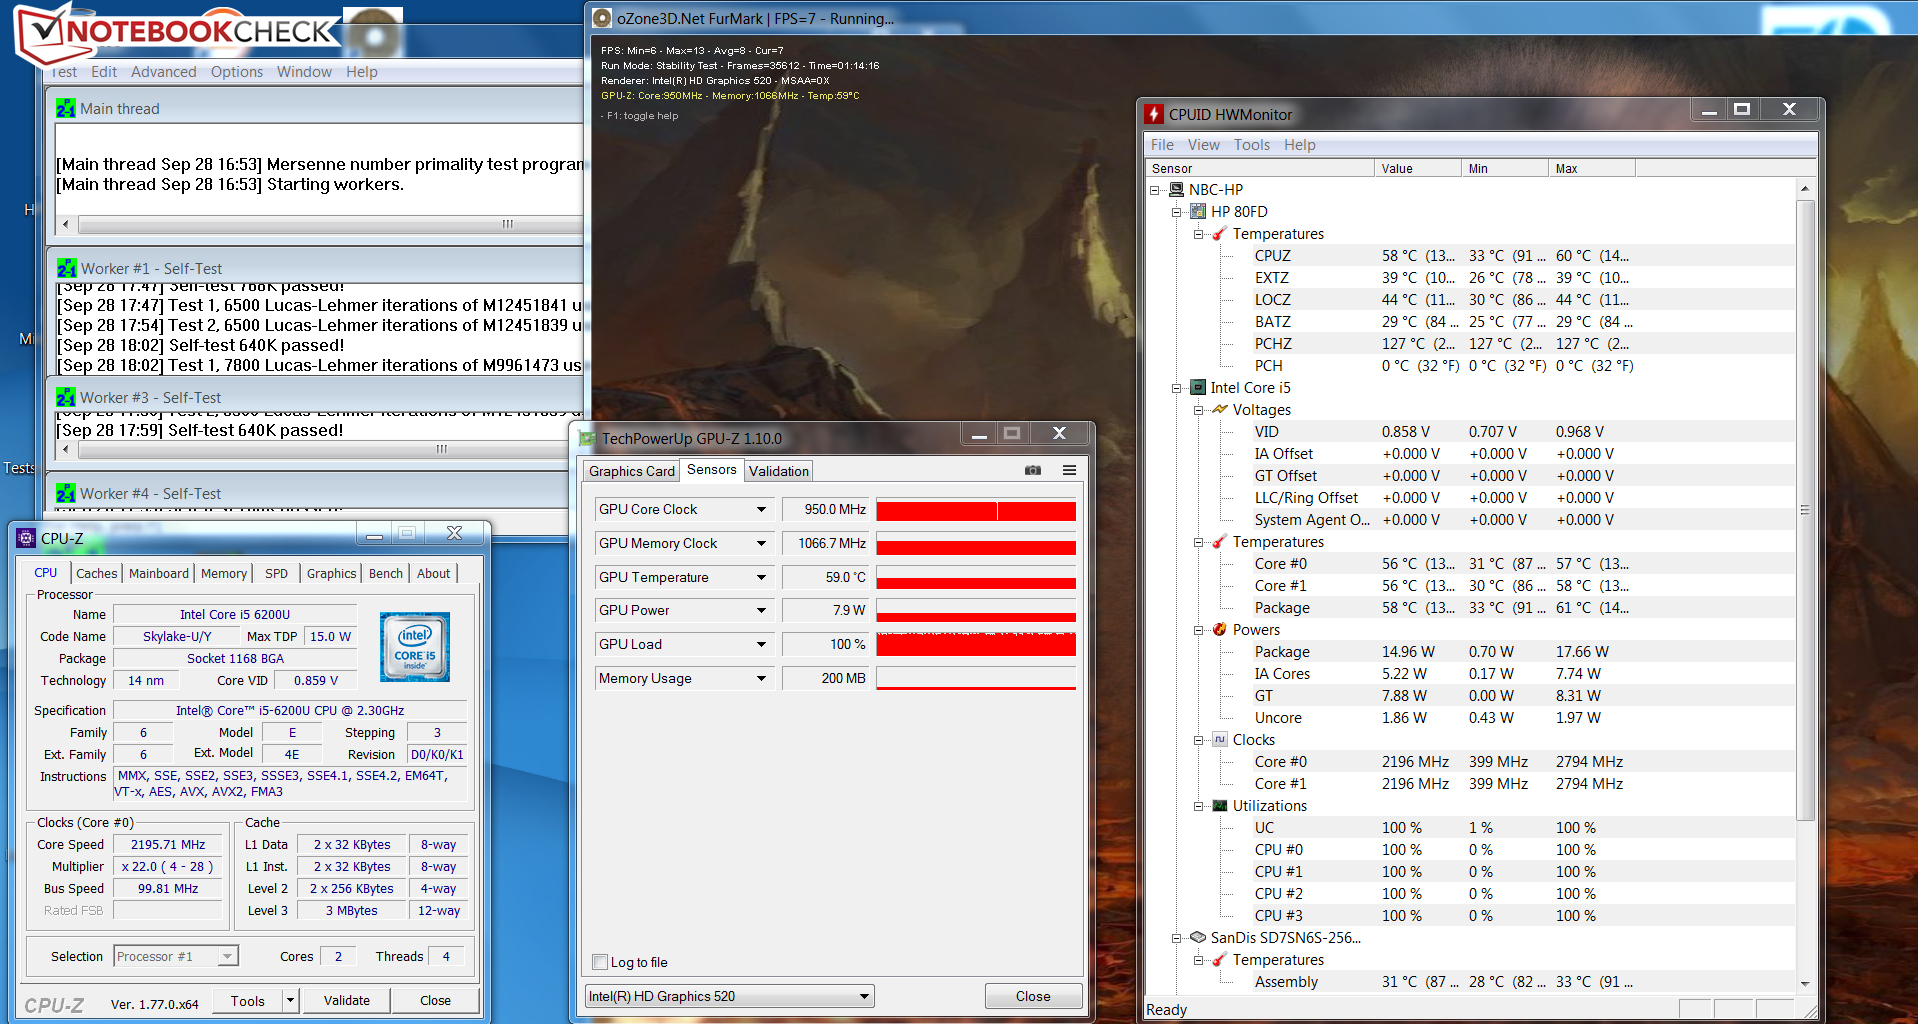Click the Close button in GPU-Z
Image resolution: width=1918 pixels, height=1024 pixels.
click(1033, 996)
